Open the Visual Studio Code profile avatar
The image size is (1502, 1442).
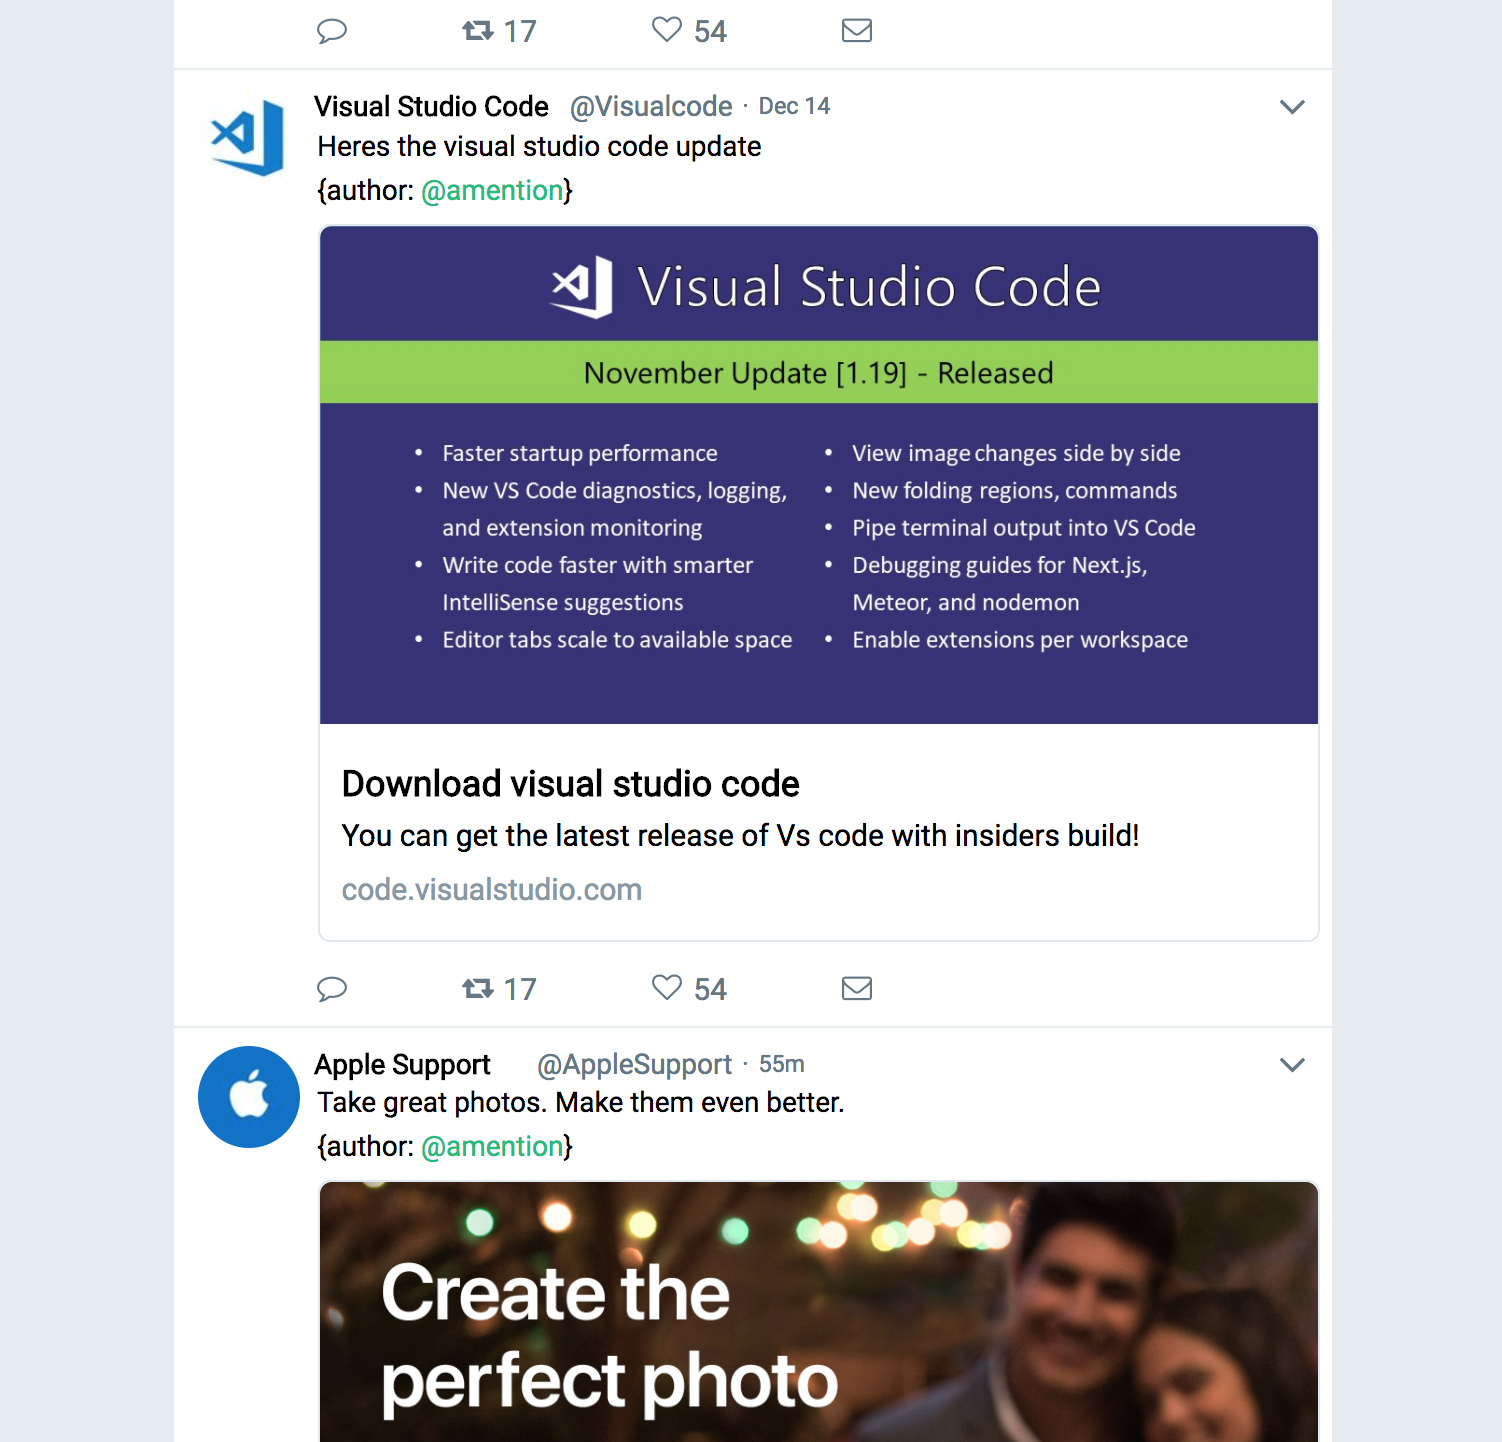coord(248,138)
